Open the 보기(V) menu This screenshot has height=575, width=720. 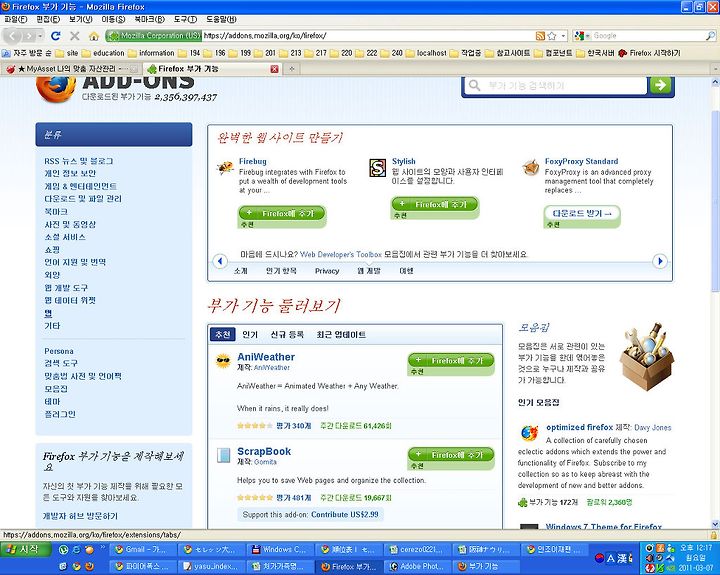click(x=80, y=19)
